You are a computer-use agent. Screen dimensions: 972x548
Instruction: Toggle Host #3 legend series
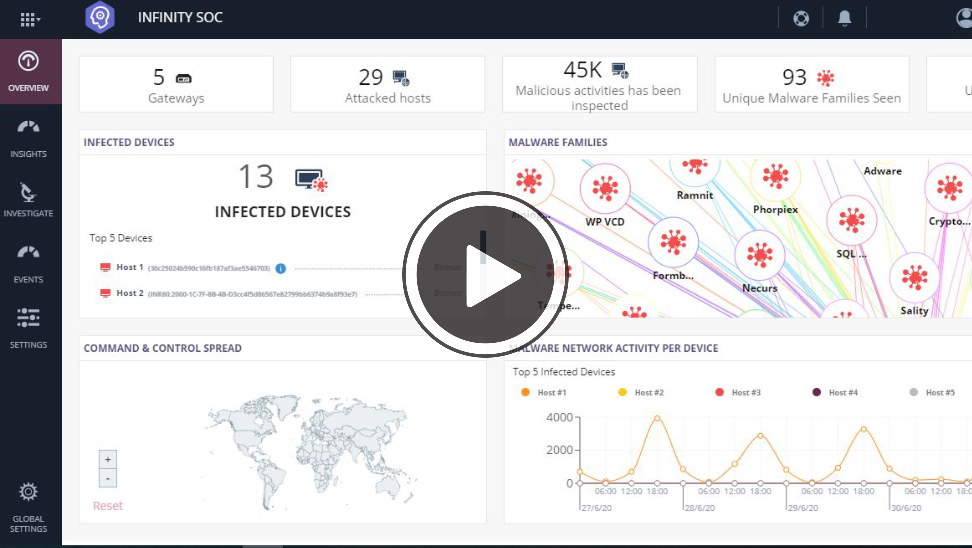[x=738, y=392]
